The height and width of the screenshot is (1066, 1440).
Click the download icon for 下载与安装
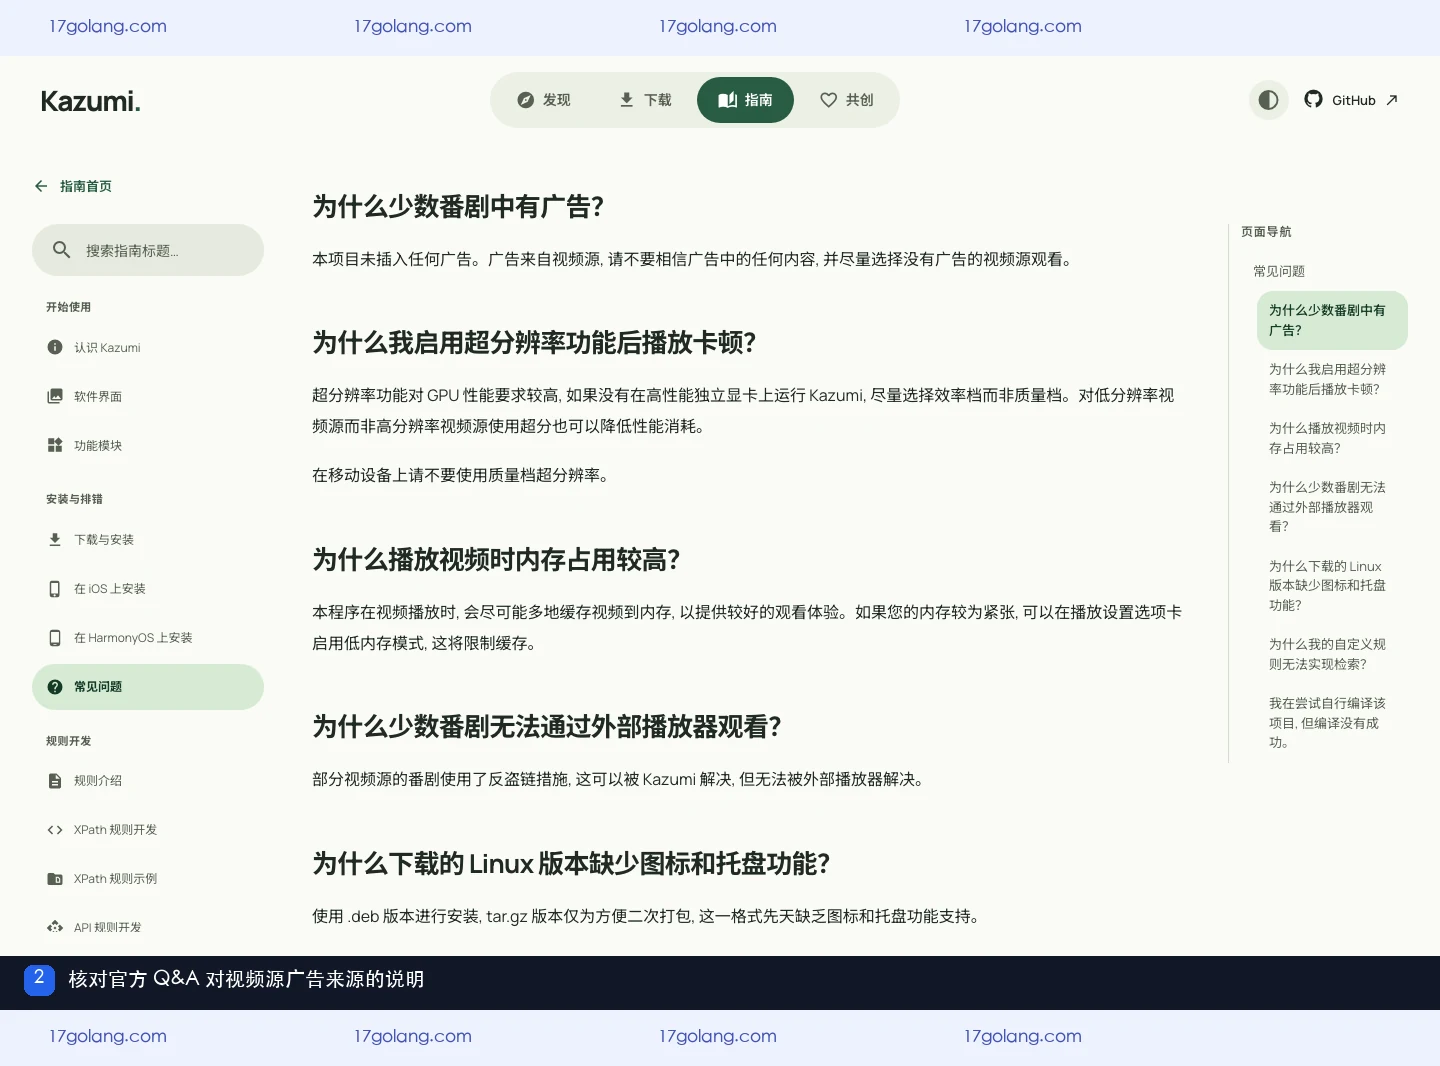pos(55,539)
